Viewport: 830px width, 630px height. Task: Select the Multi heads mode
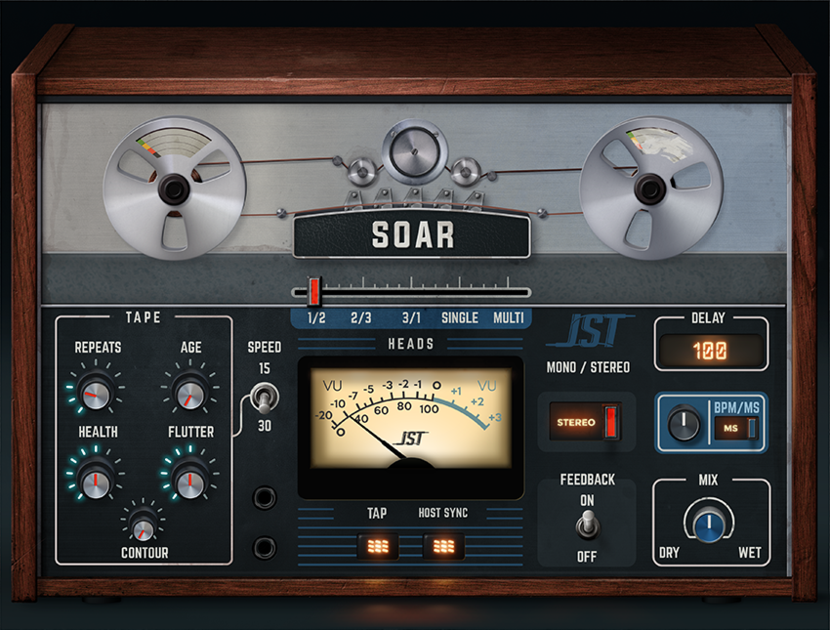click(508, 318)
